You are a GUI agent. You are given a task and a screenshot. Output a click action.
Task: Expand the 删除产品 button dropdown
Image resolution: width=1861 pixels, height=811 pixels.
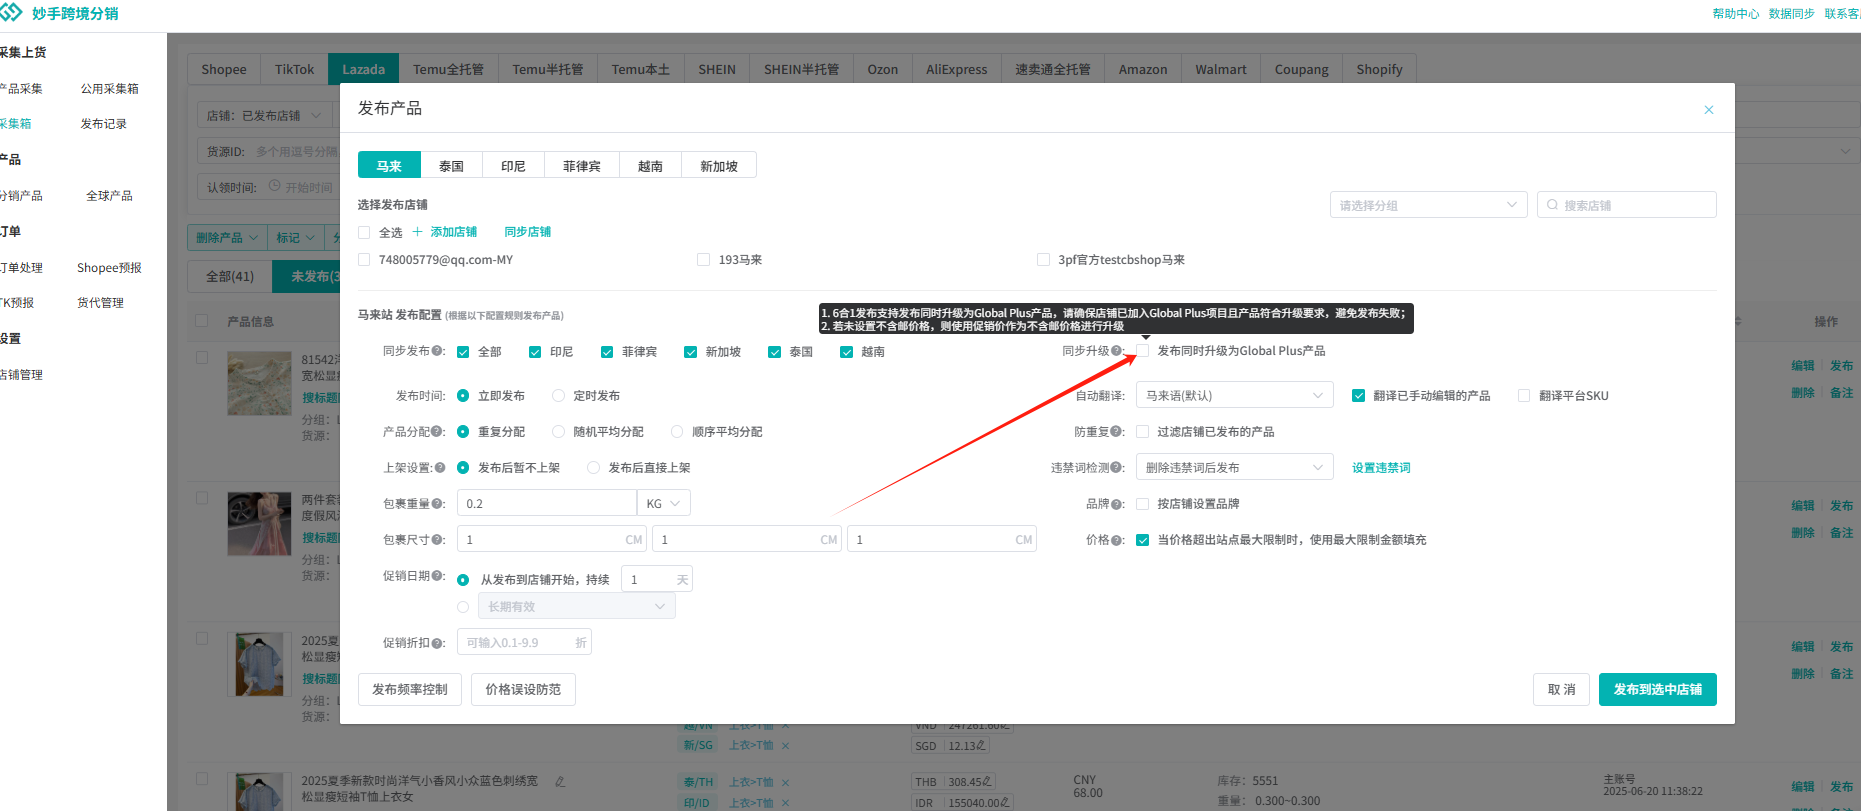[x=227, y=238]
